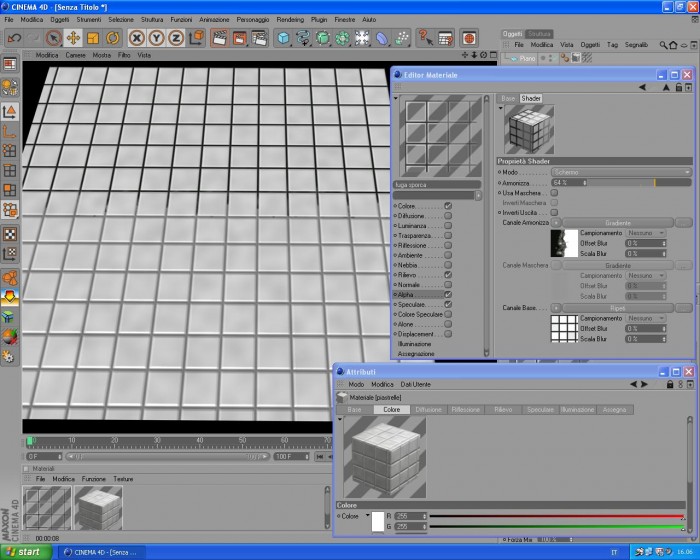
Task: Open Campionamento dropdown under Canale Armonizza
Action: coord(646,233)
